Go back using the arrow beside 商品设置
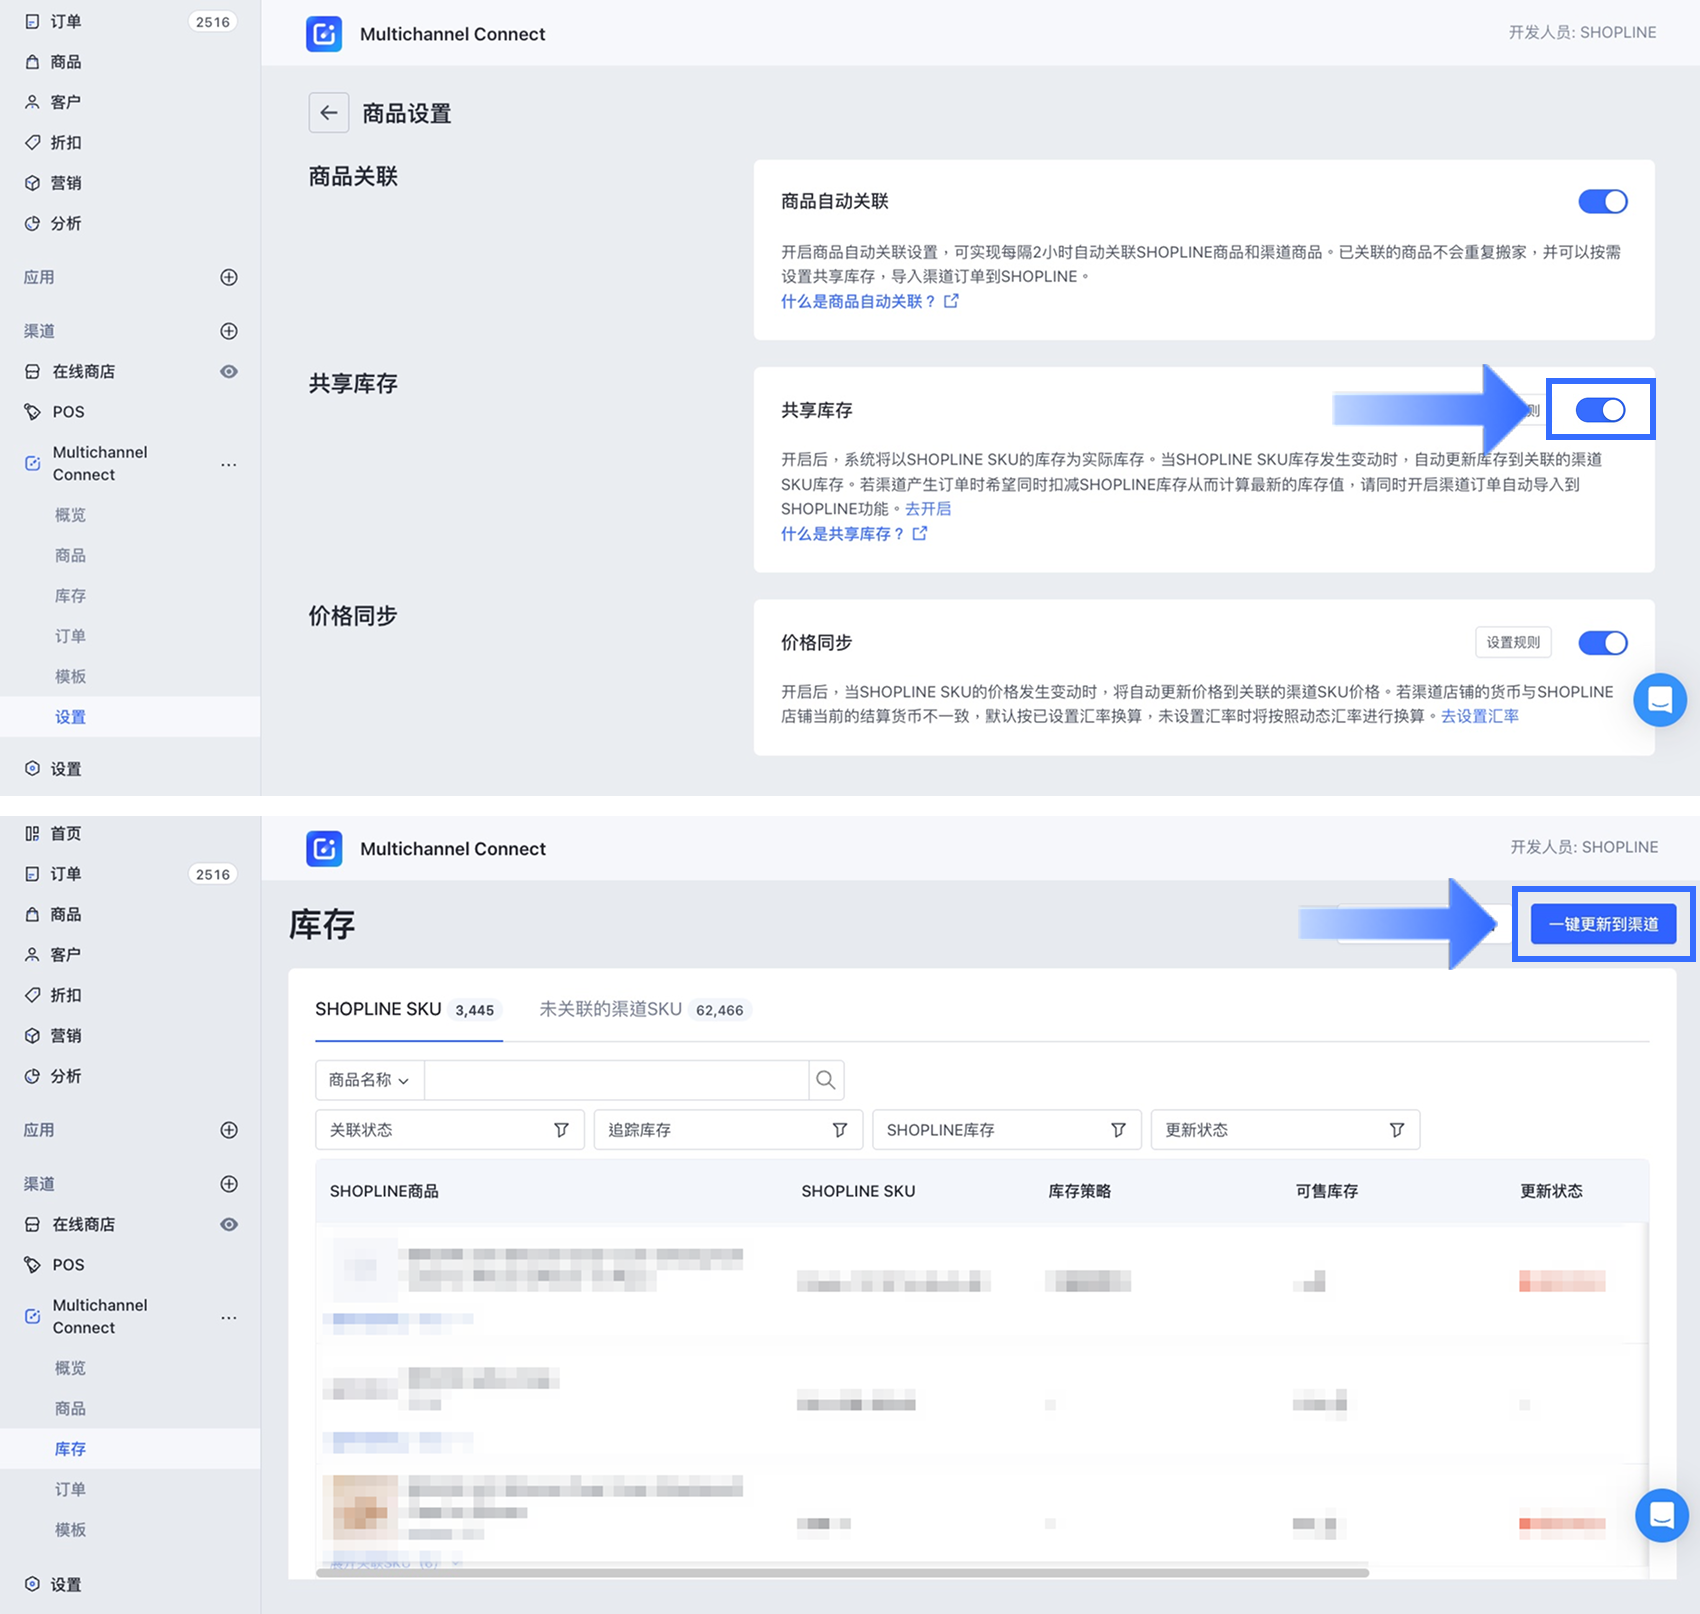The image size is (1700, 1614). (x=329, y=113)
